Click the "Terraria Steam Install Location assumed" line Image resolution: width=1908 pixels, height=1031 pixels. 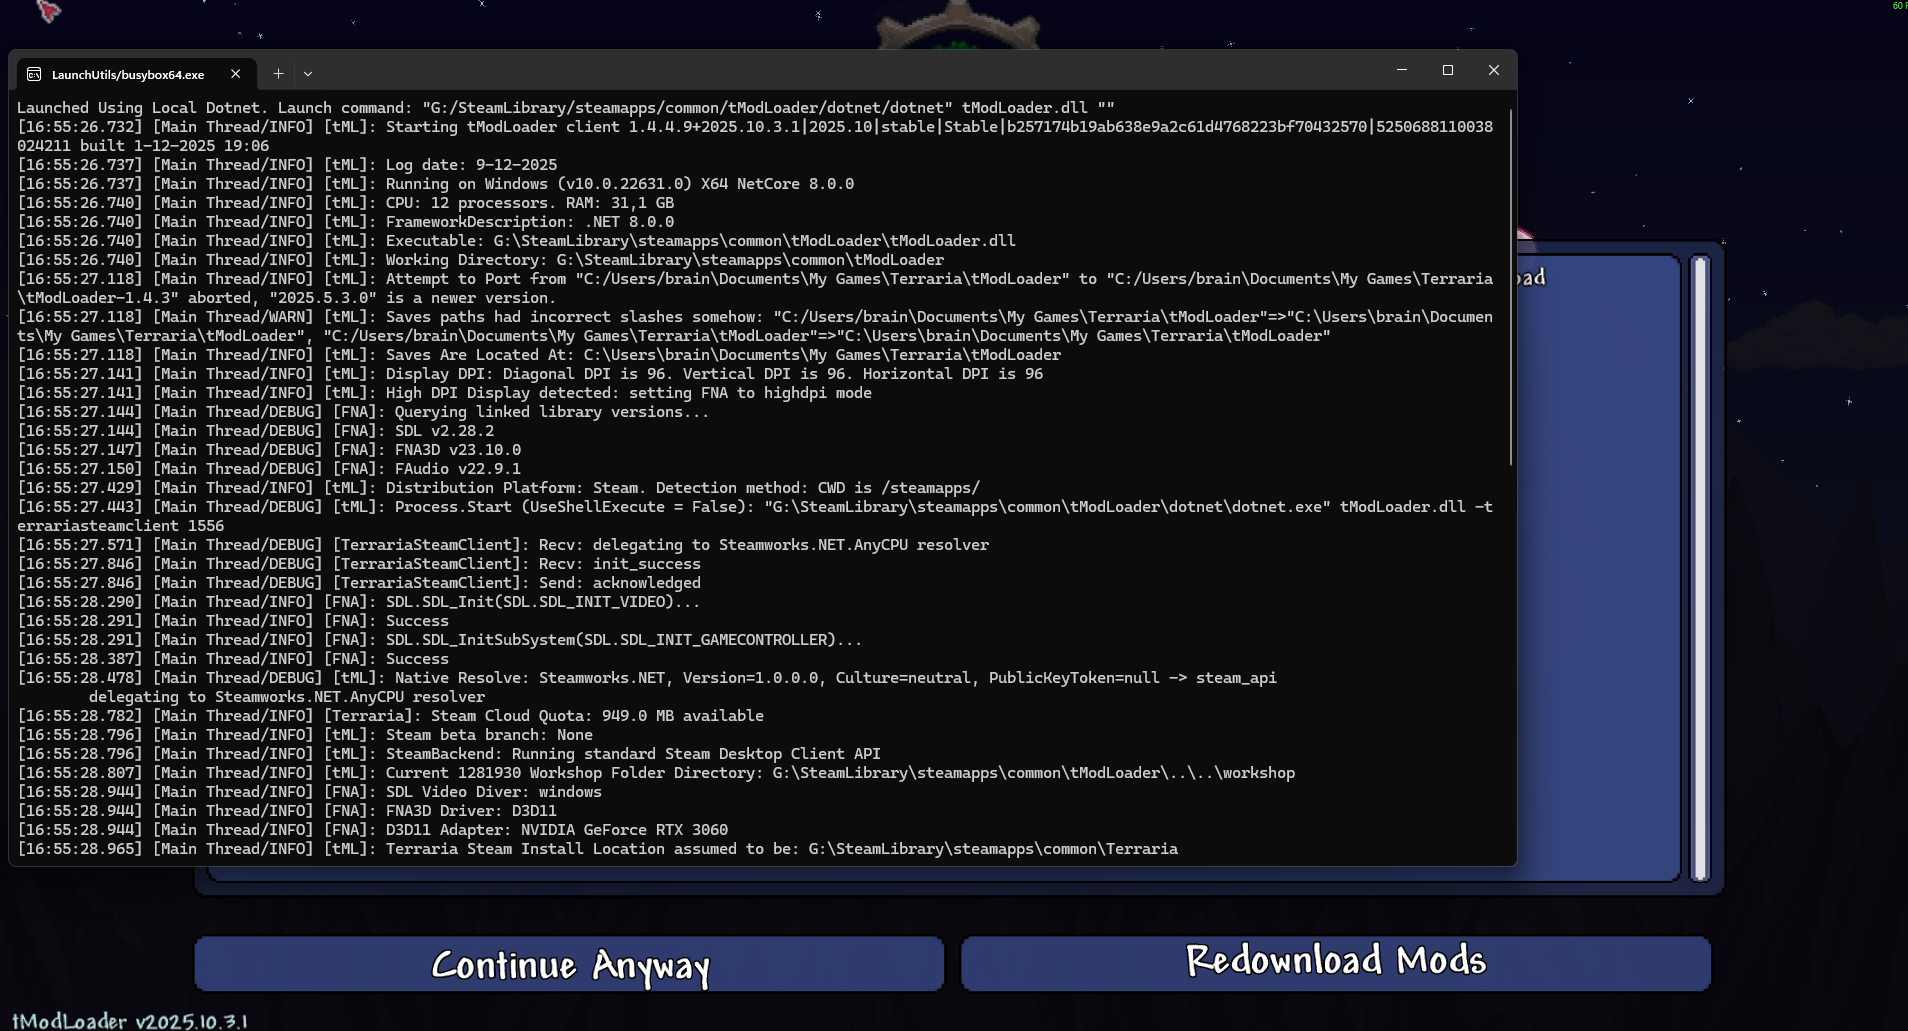point(598,849)
